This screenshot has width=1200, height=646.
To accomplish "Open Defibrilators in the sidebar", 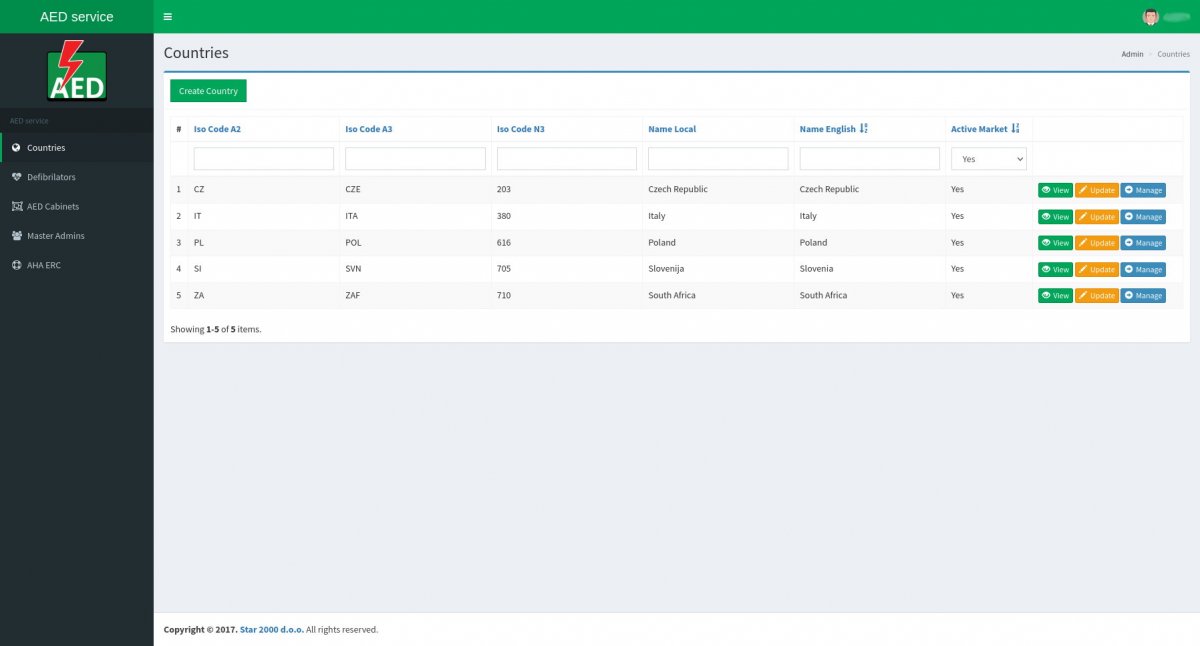I will (51, 177).
